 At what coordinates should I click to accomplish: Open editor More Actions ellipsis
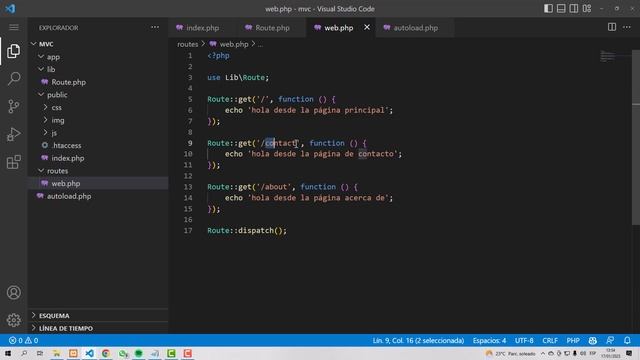point(627,27)
